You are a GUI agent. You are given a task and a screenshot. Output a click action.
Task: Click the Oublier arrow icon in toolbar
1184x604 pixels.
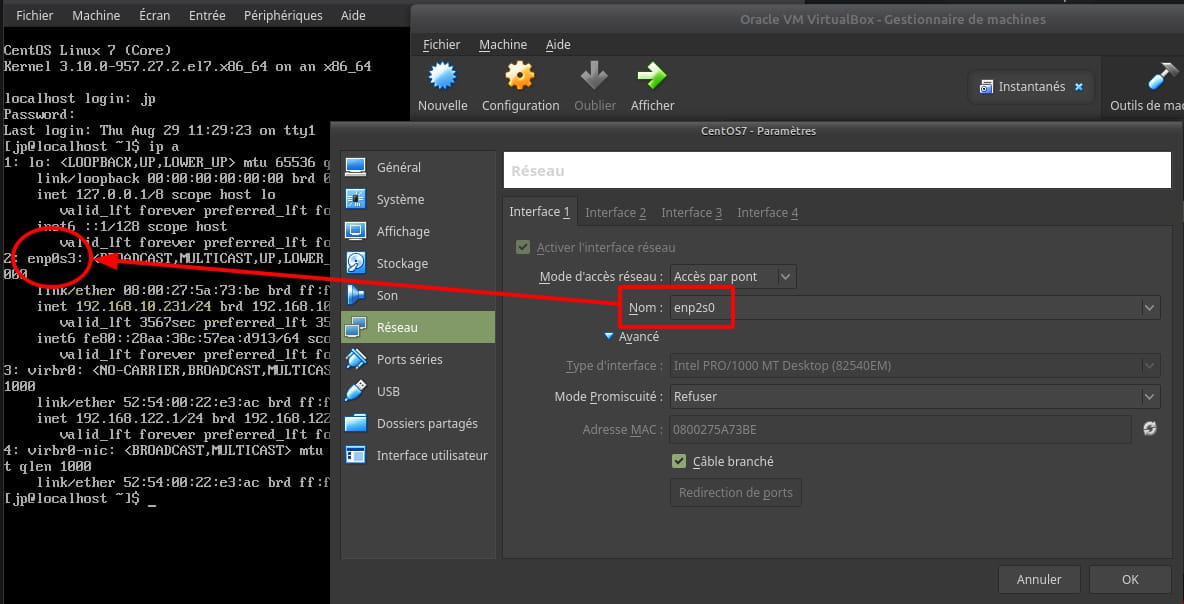594,77
